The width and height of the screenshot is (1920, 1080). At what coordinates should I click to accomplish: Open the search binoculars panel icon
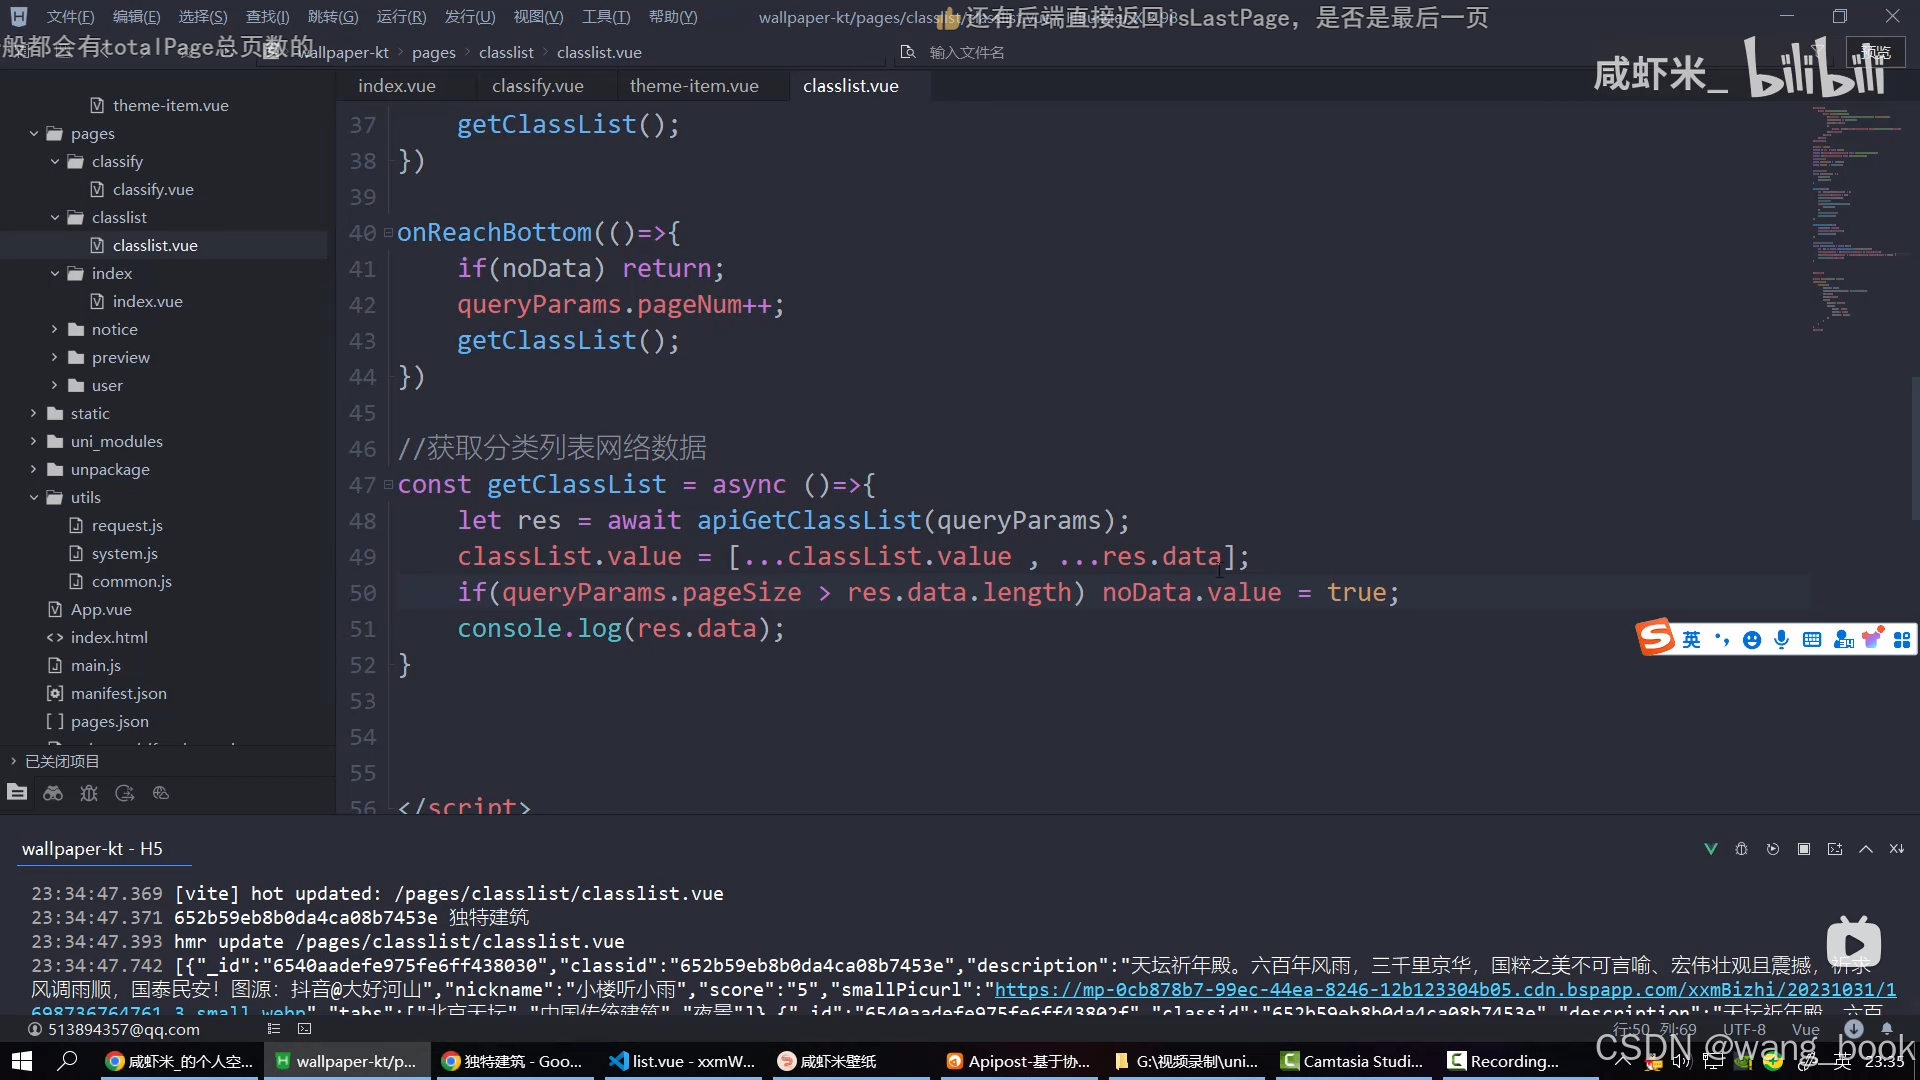click(53, 793)
